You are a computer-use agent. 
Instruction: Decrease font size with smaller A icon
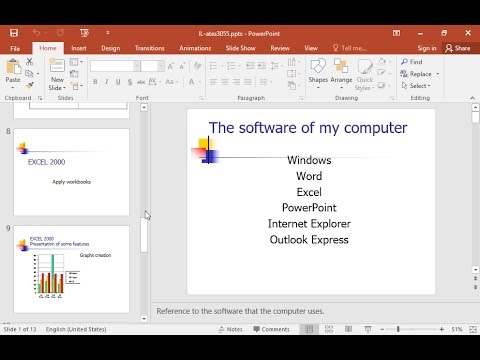tap(182, 66)
